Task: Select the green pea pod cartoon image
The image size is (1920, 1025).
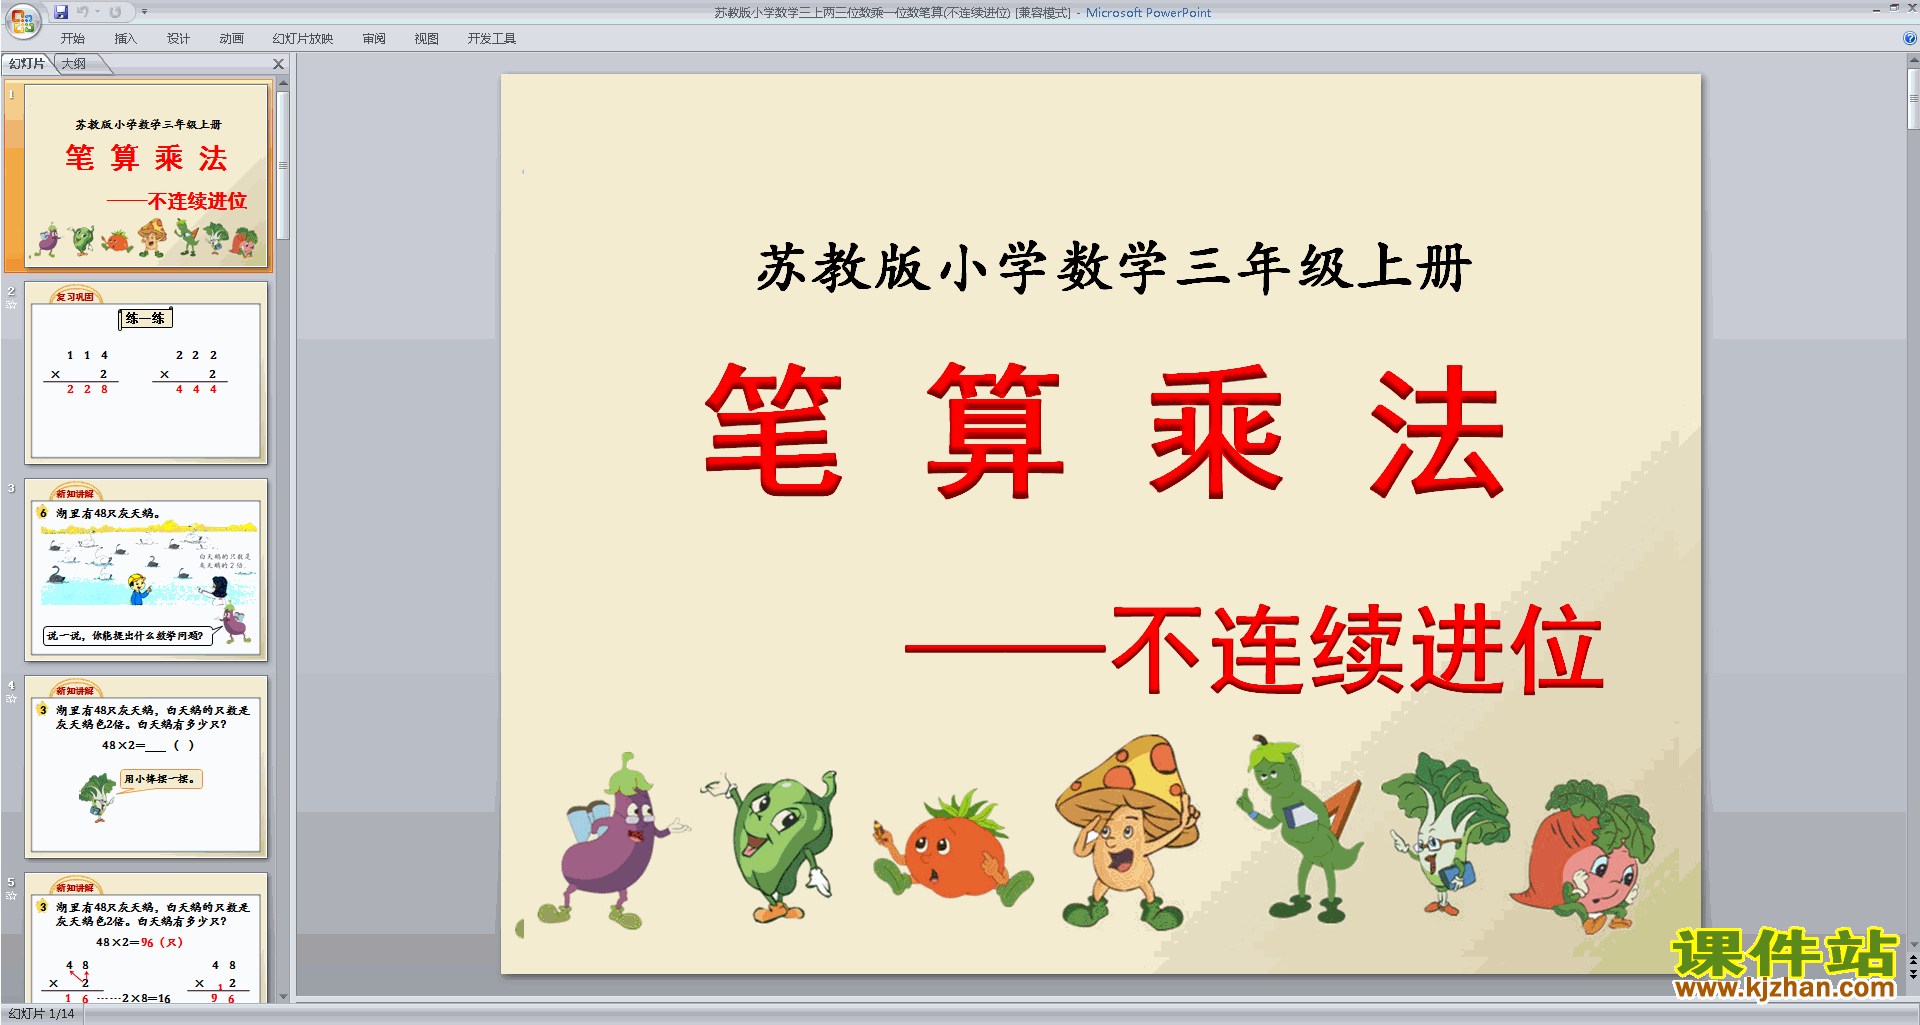Action: click(x=1300, y=828)
